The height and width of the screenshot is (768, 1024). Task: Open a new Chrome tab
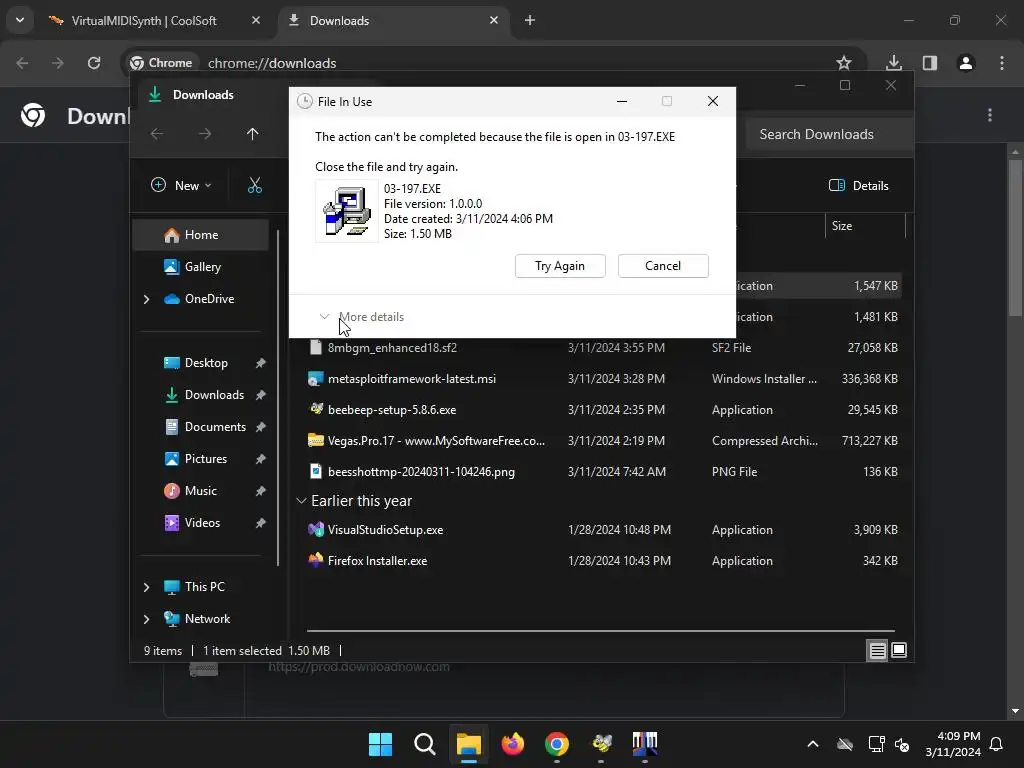click(x=530, y=20)
